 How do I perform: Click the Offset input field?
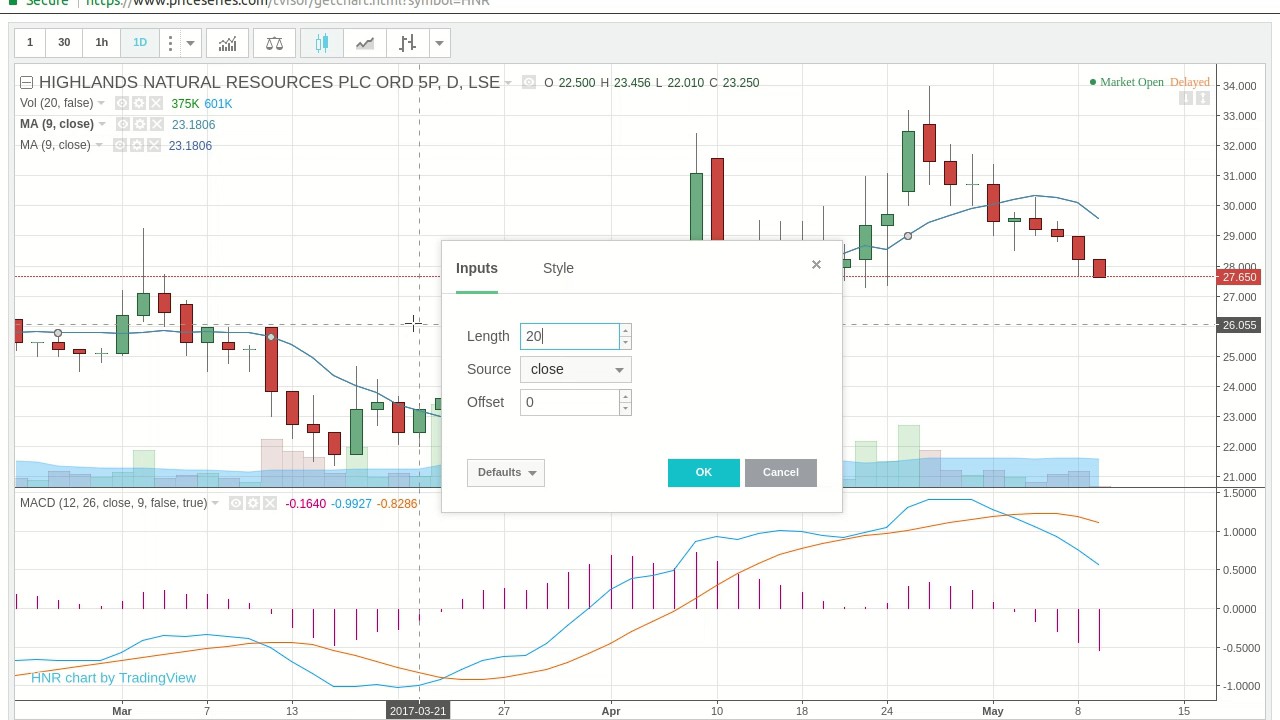[x=570, y=402]
